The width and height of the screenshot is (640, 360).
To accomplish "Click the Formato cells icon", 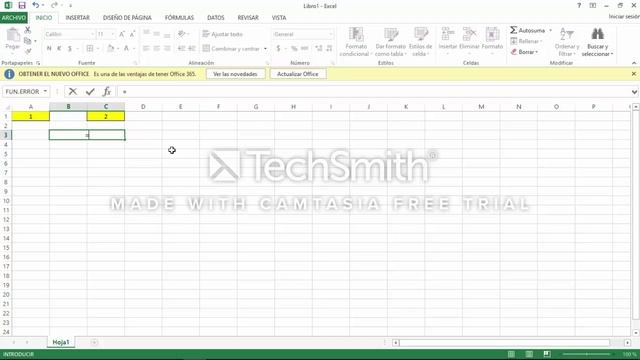I will pyautogui.click(x=492, y=34).
